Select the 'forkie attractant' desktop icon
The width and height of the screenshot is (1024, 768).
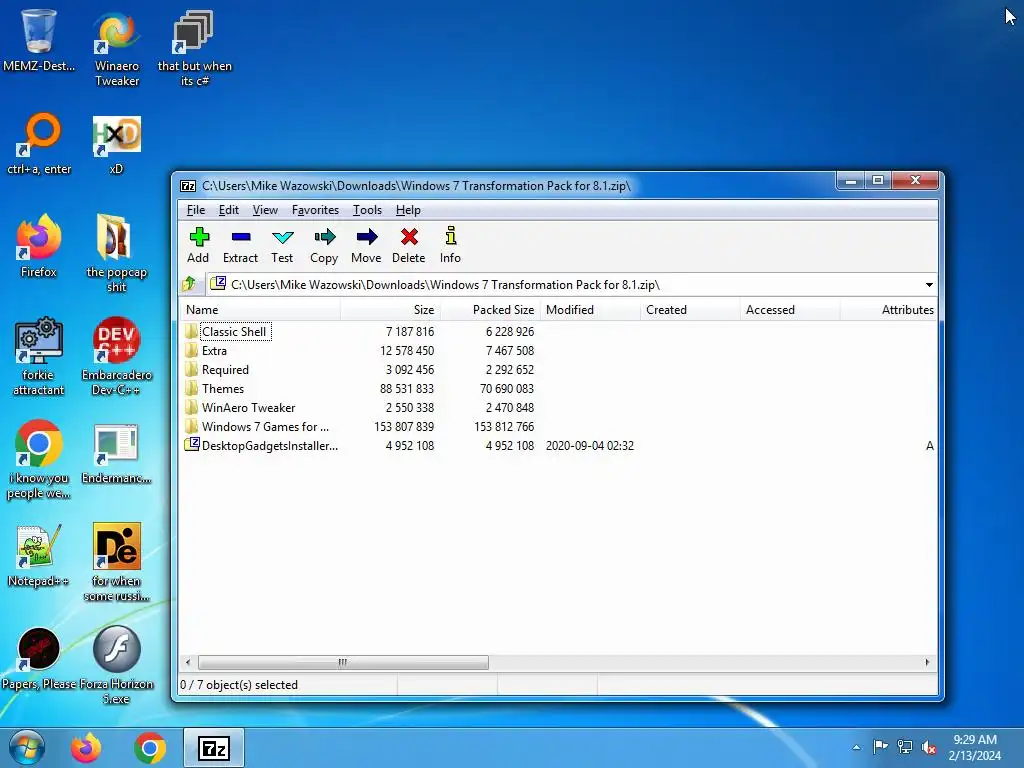(x=39, y=357)
